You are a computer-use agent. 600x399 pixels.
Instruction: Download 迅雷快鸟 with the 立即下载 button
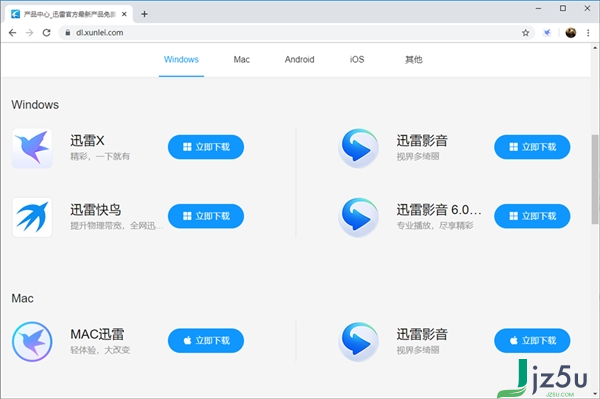pos(206,216)
